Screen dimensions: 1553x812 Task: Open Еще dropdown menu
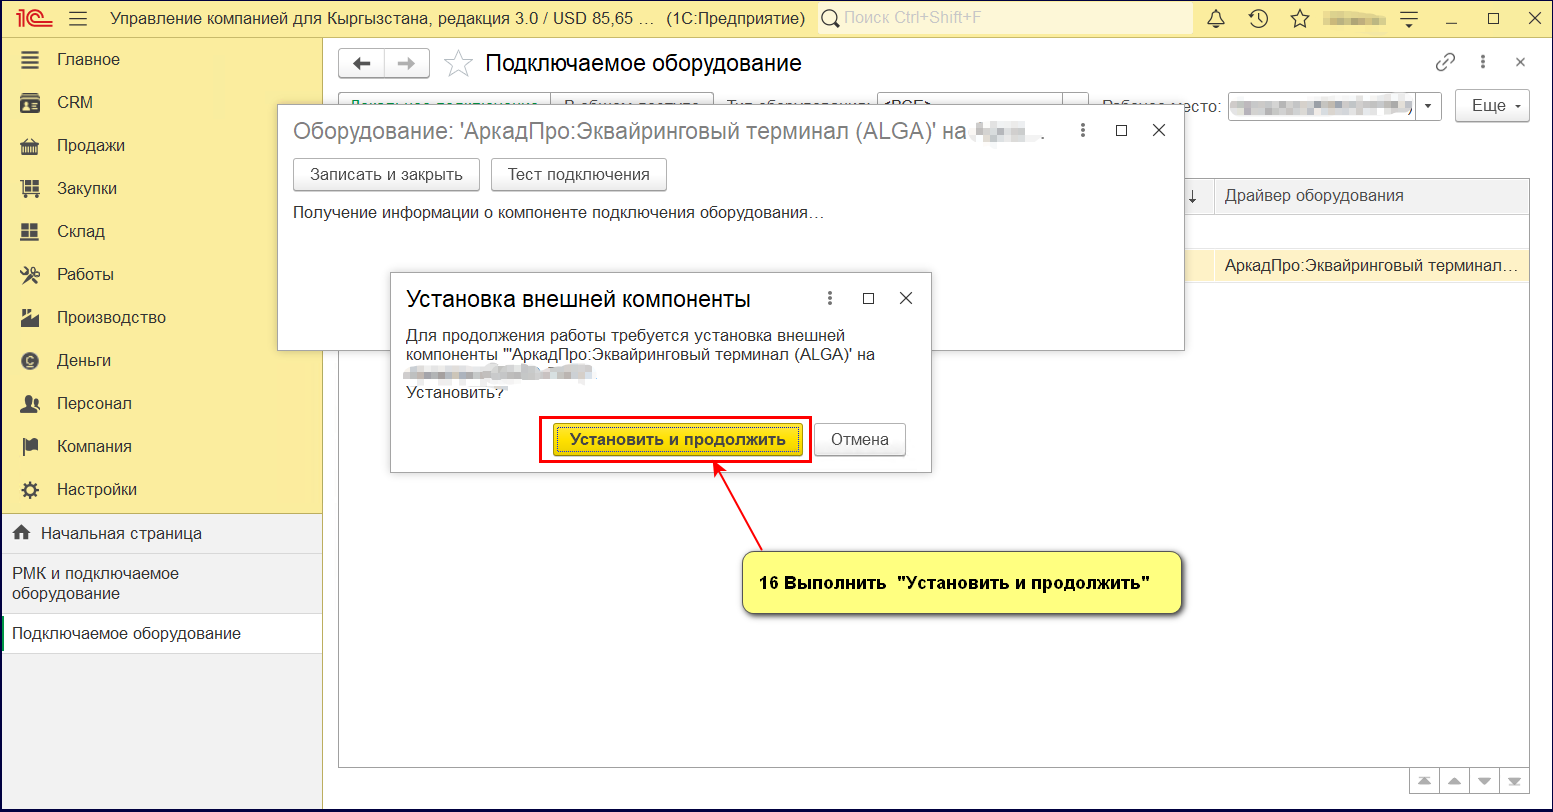click(x=1493, y=106)
